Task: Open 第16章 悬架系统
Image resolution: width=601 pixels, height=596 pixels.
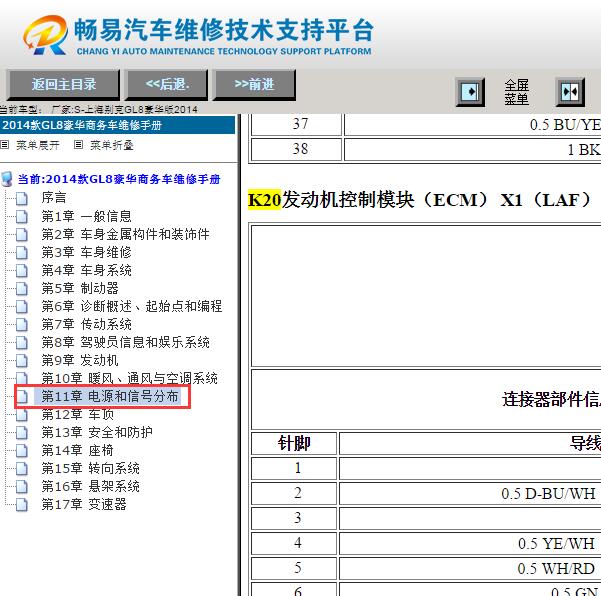Action: 90,486
